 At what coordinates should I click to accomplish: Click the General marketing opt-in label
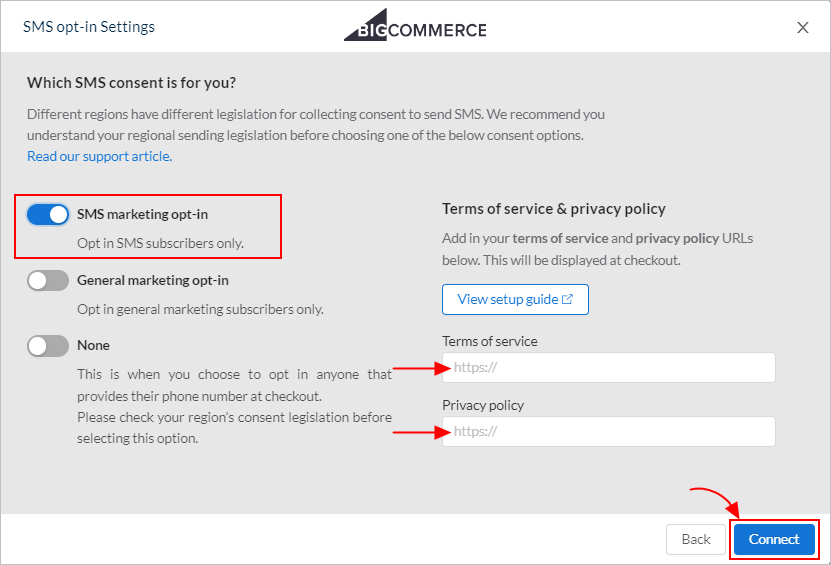click(153, 280)
